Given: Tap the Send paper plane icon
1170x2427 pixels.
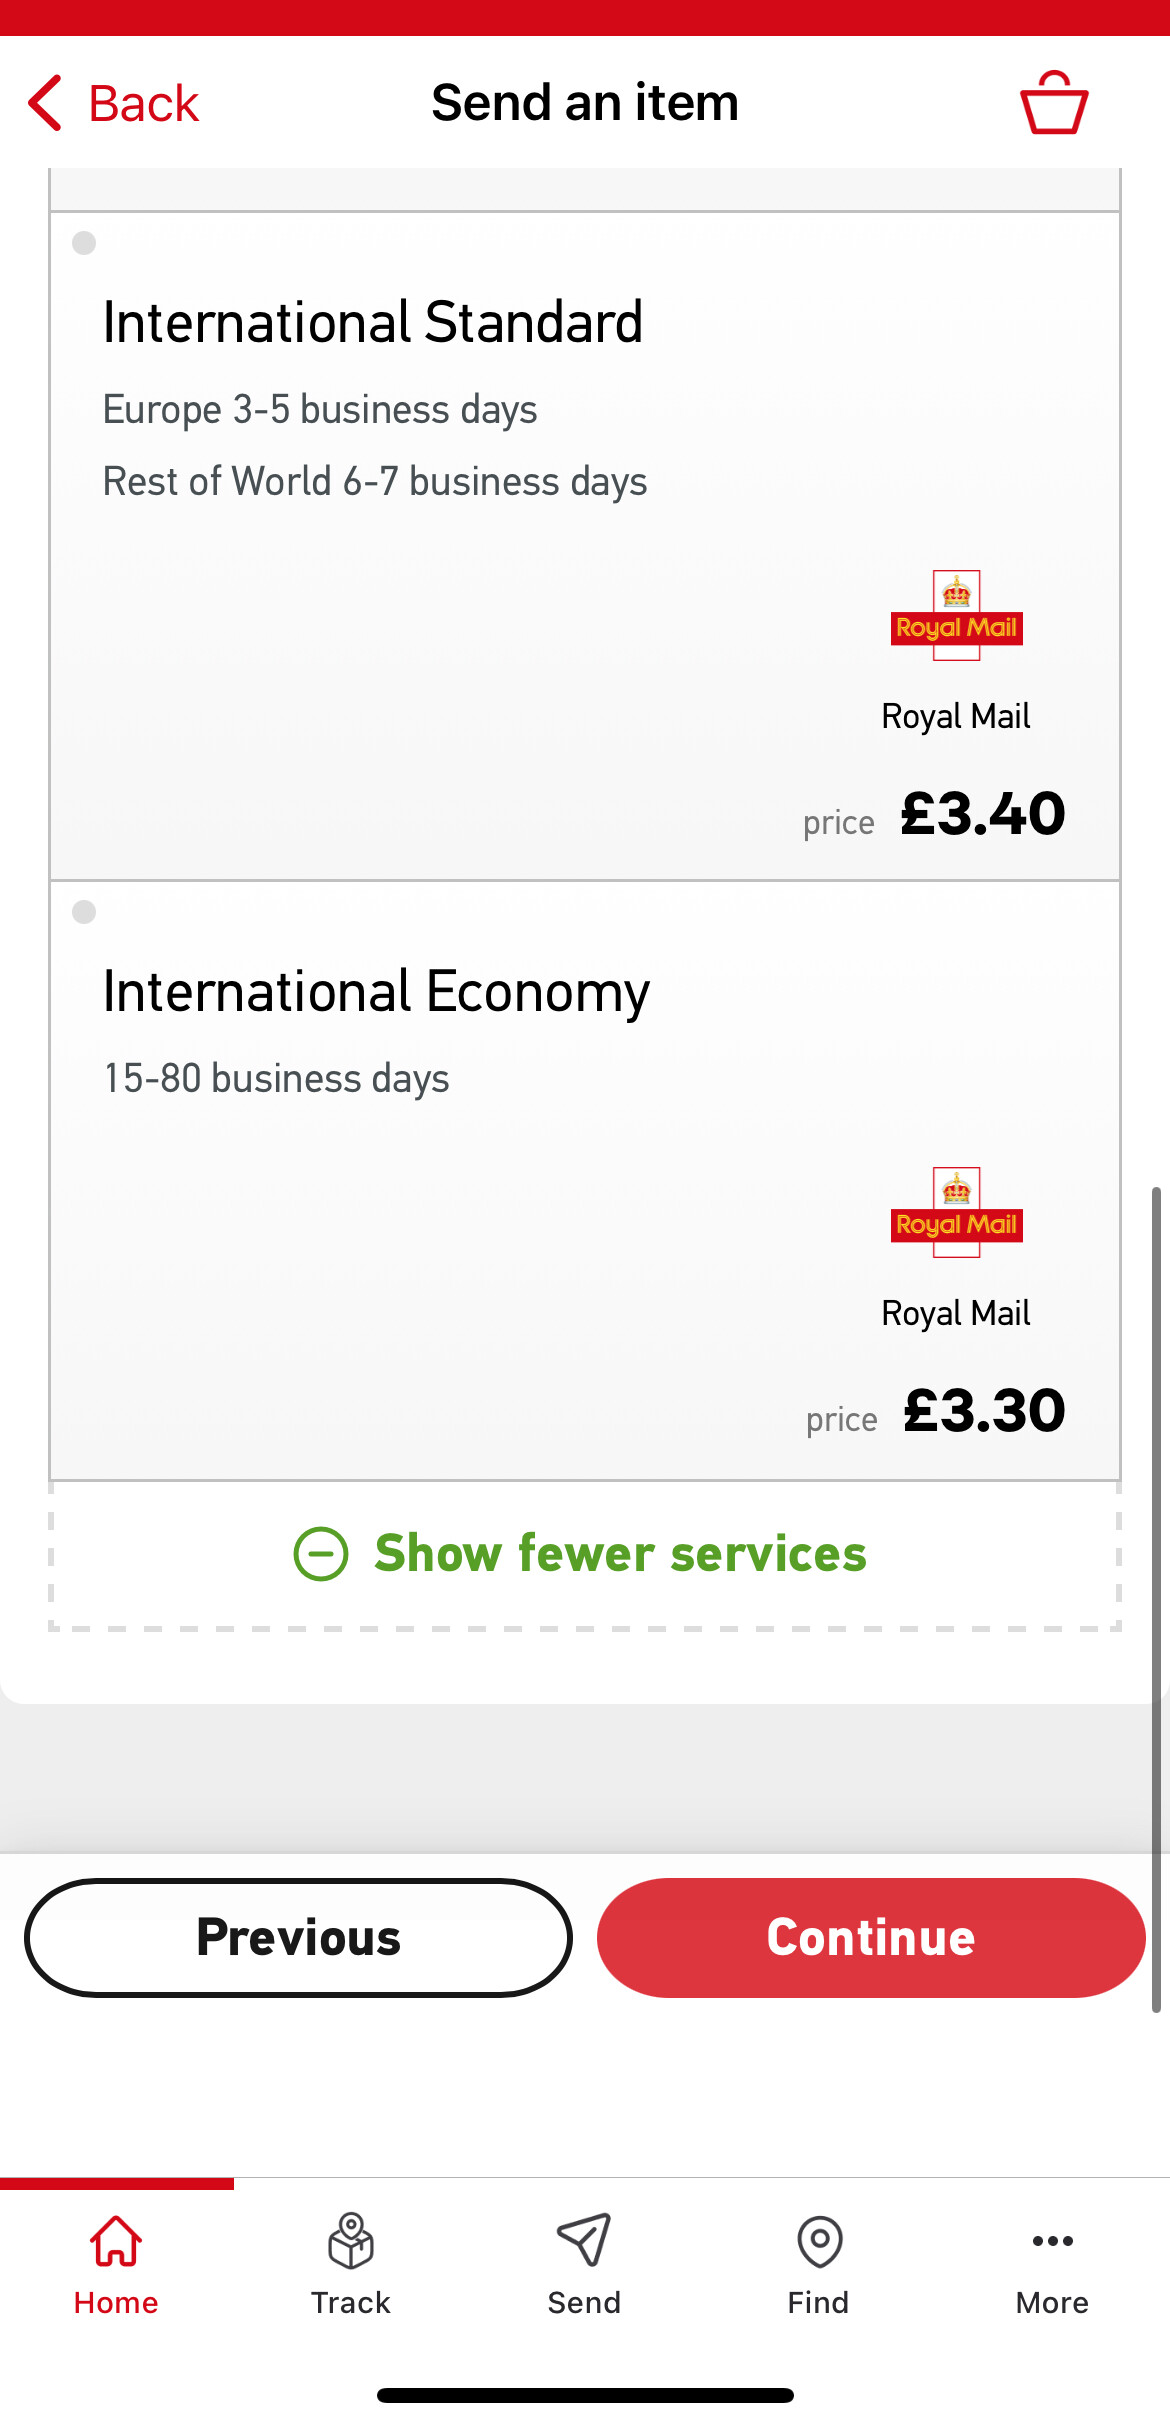Looking at the screenshot, I should tap(584, 2241).
